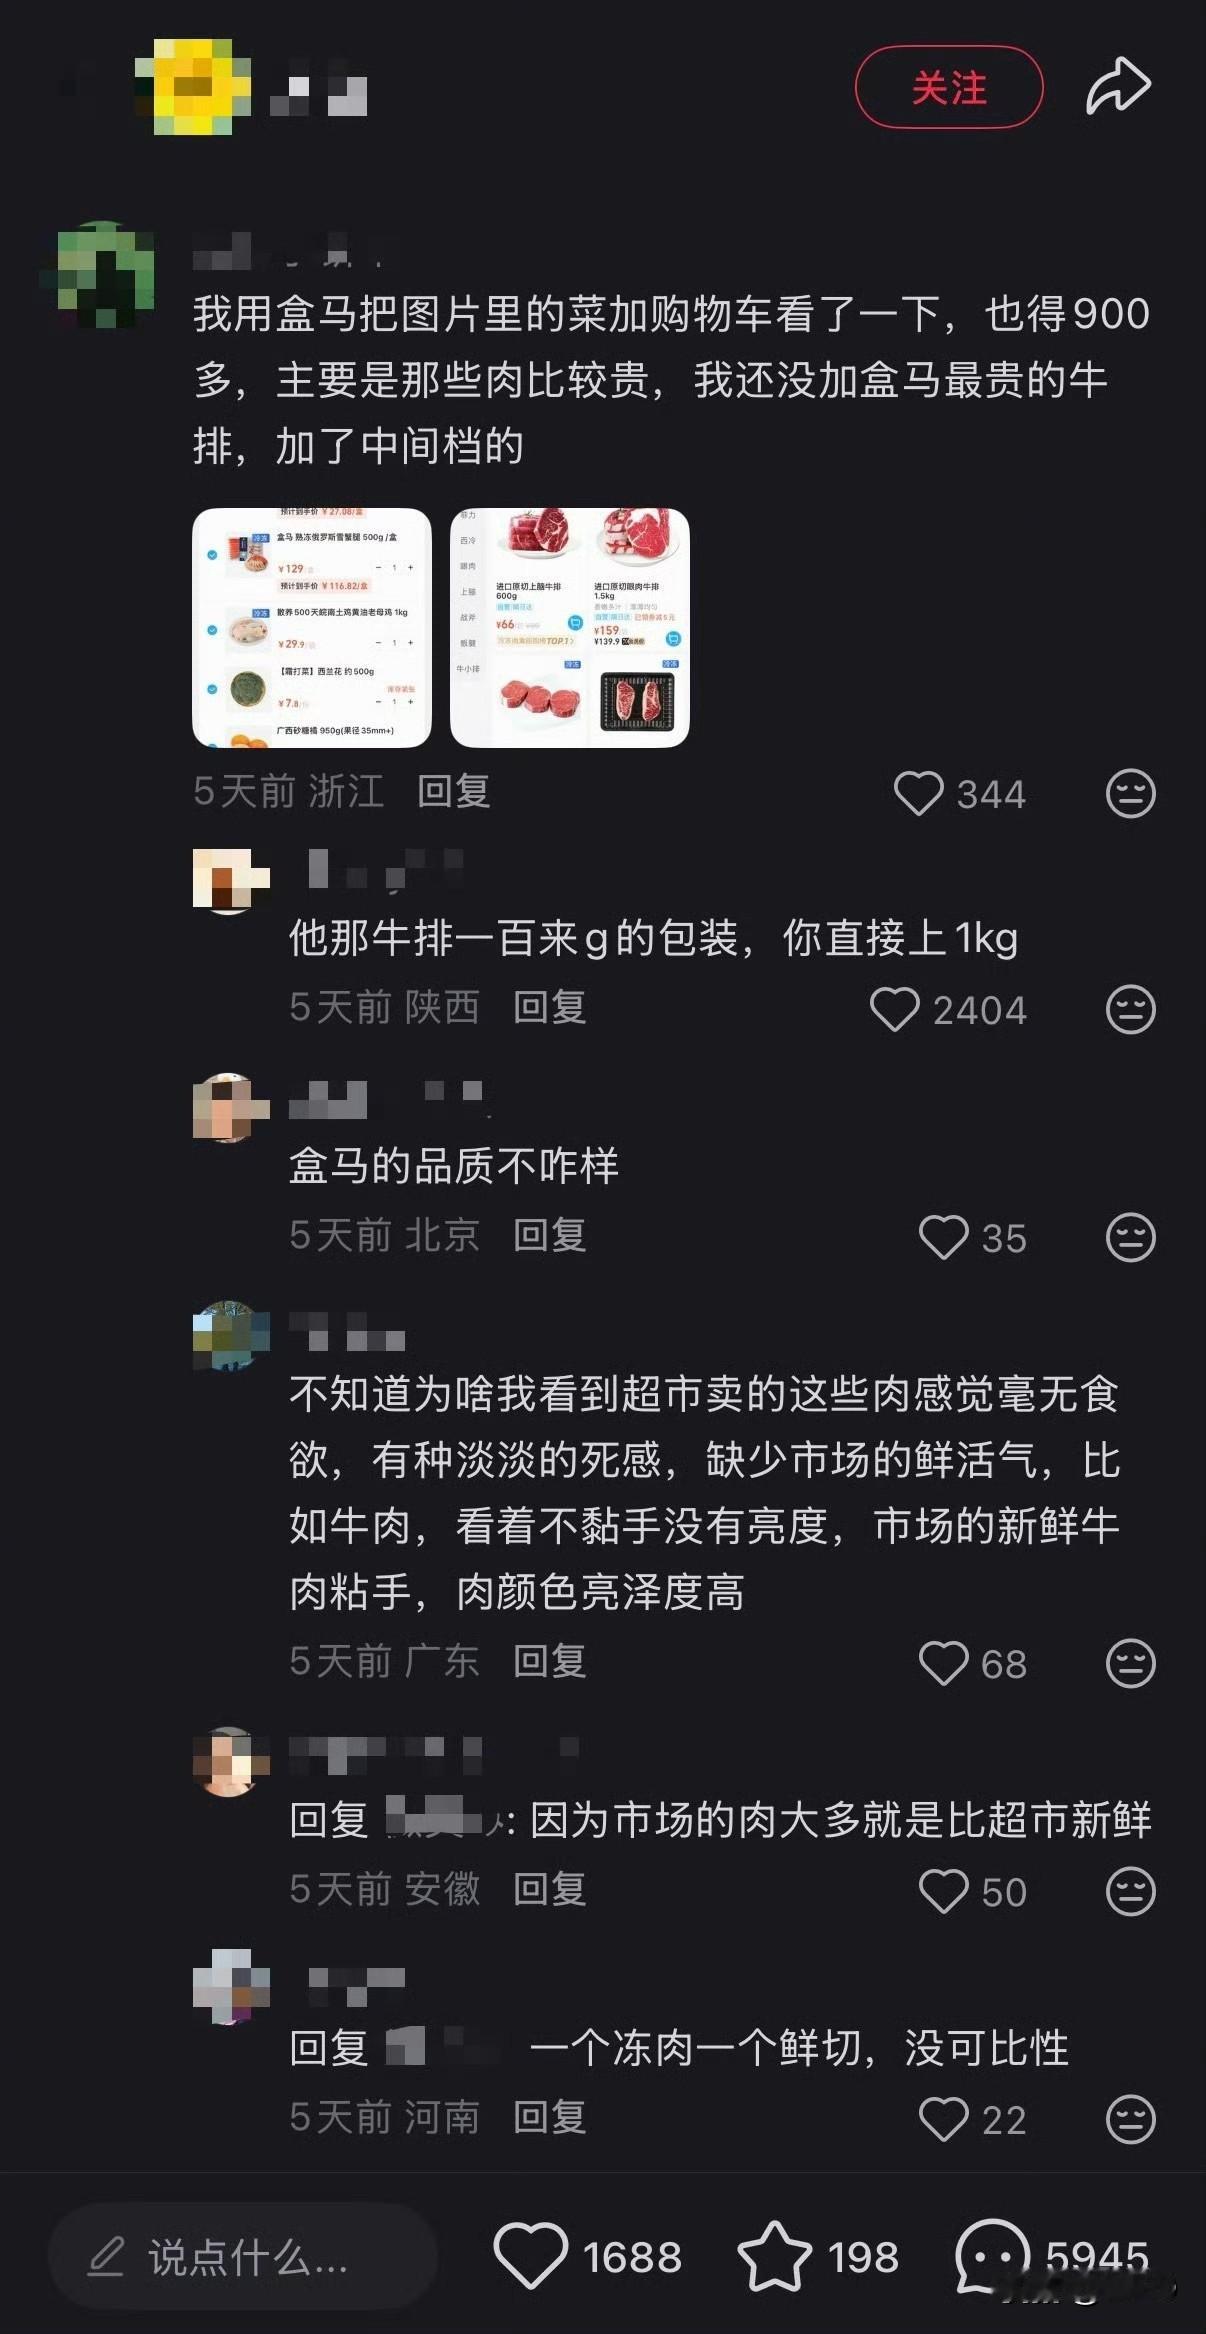The height and width of the screenshot is (2334, 1206).
Task: Like the 河南 reply with 22 likes
Action: tap(943, 2119)
